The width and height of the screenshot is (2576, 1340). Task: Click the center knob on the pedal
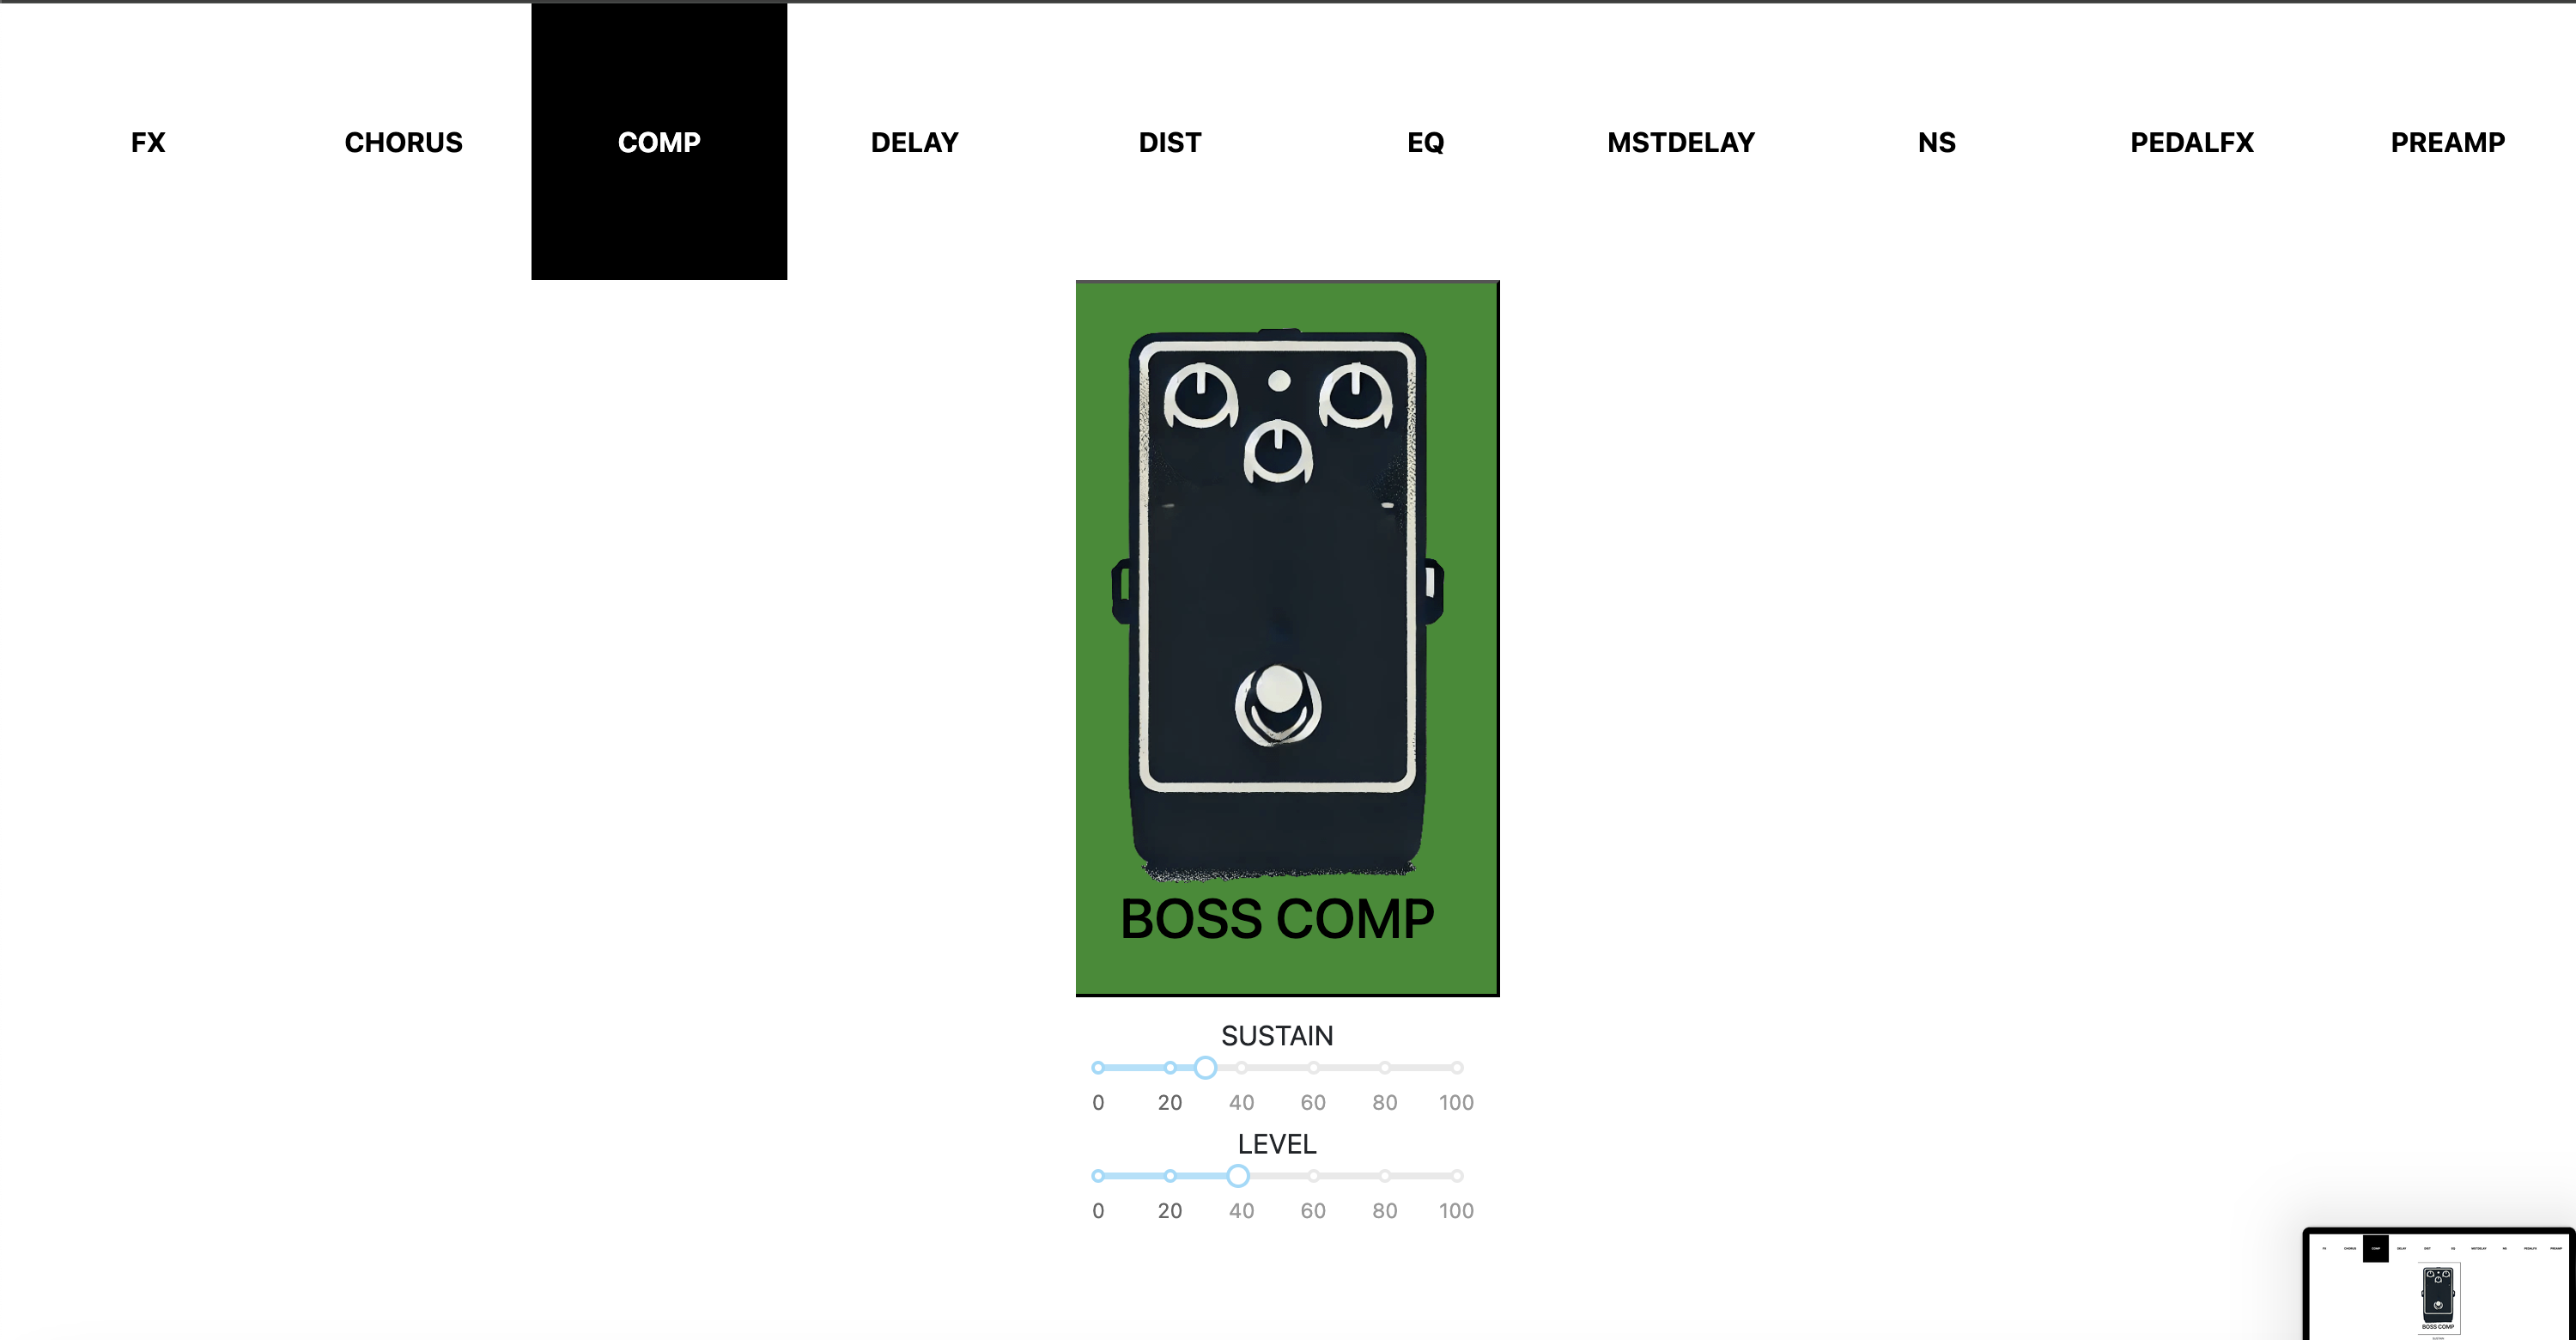pyautogui.click(x=1278, y=452)
